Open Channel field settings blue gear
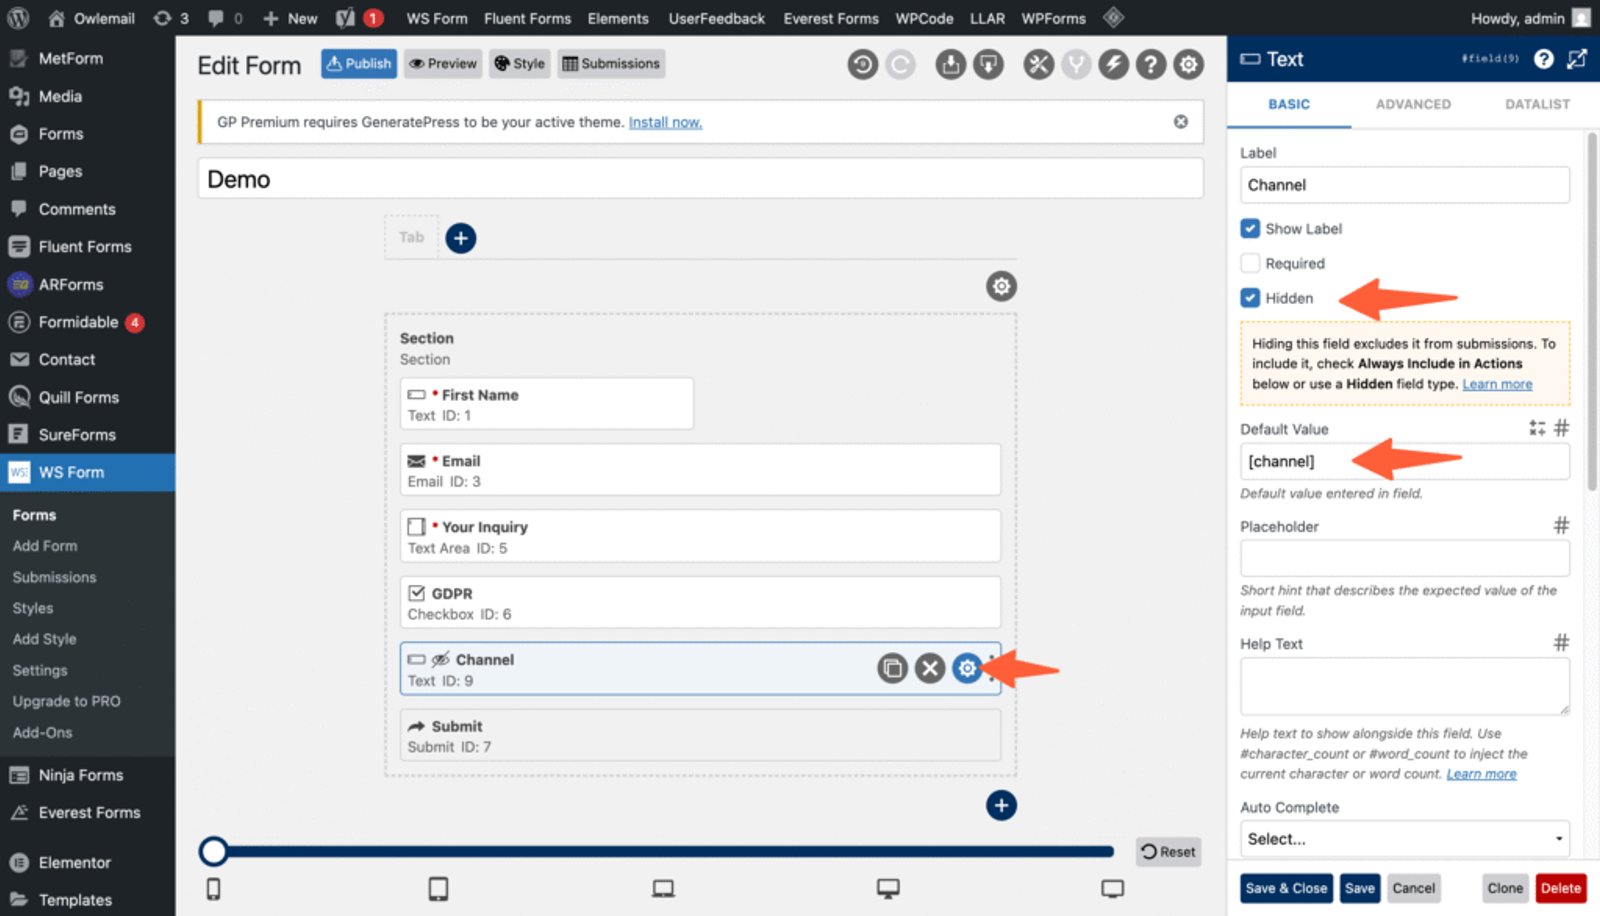 click(x=967, y=668)
